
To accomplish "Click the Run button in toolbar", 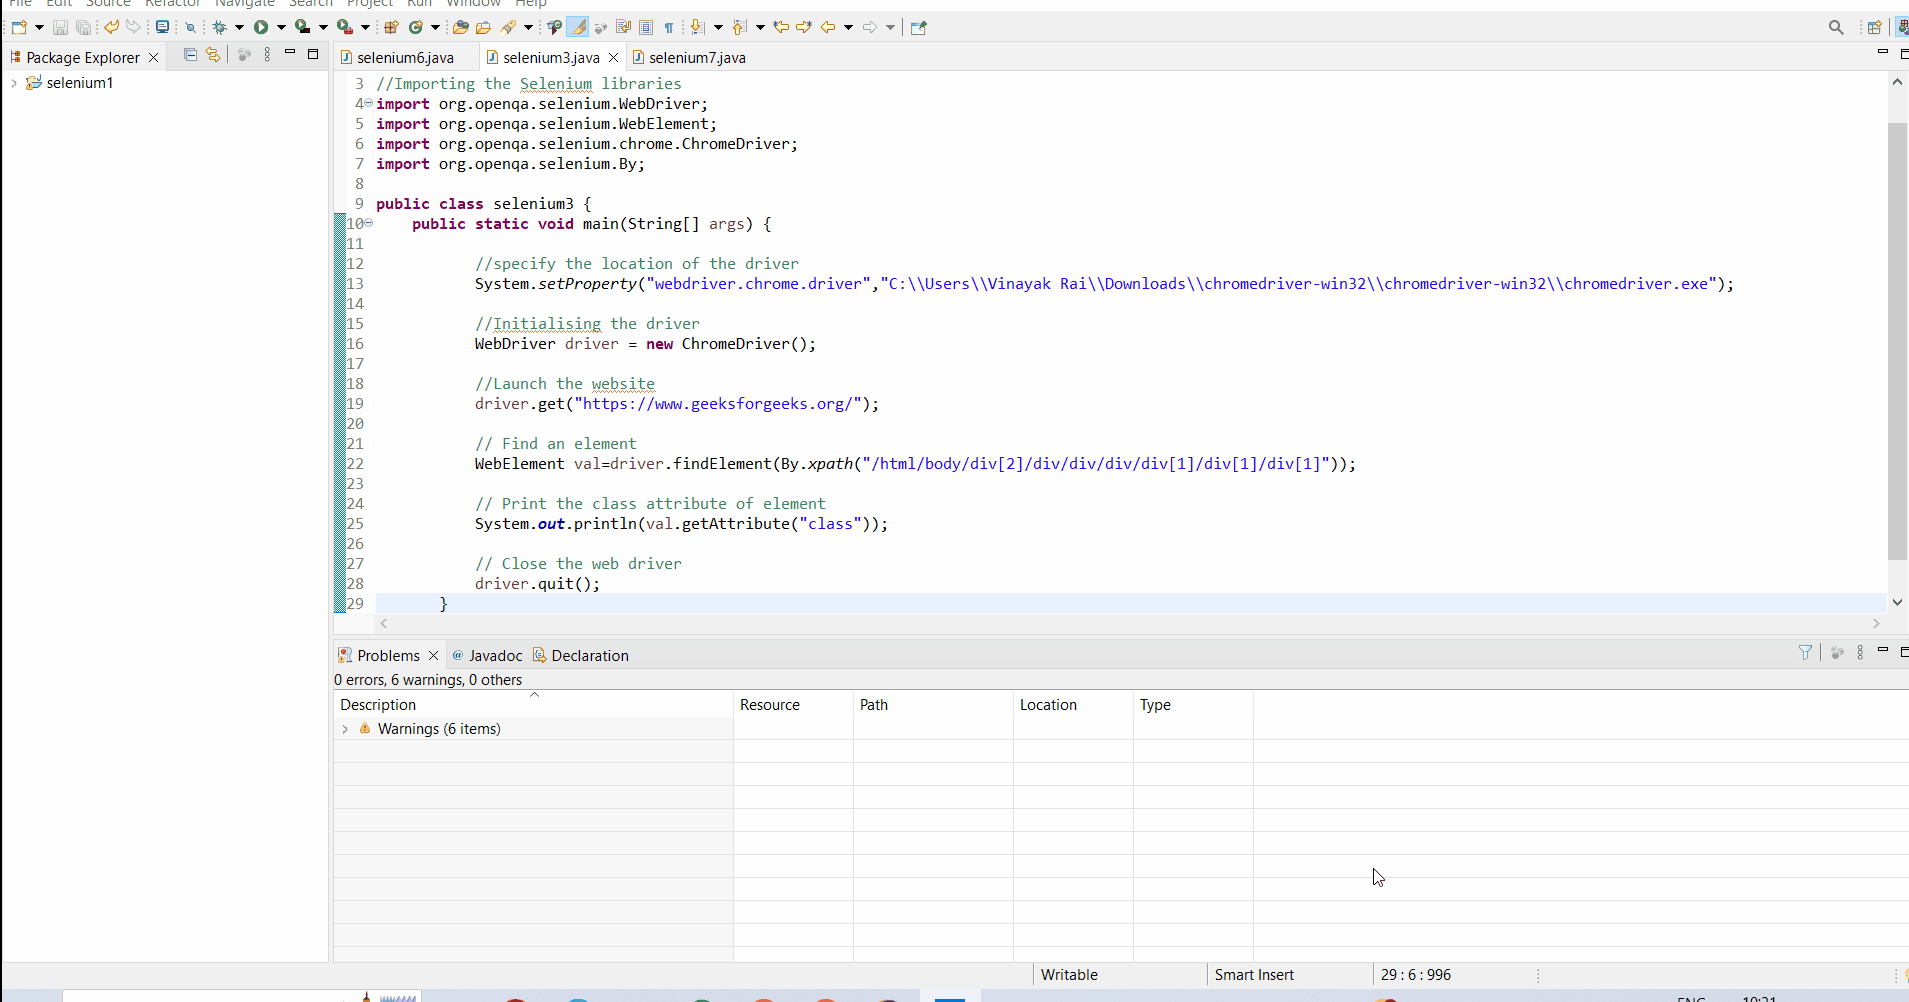I will point(261,27).
